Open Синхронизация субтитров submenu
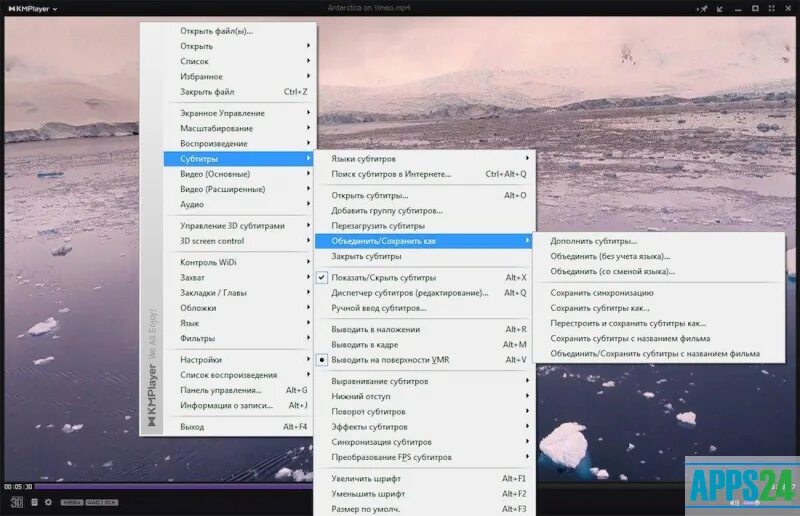 pyautogui.click(x=426, y=442)
